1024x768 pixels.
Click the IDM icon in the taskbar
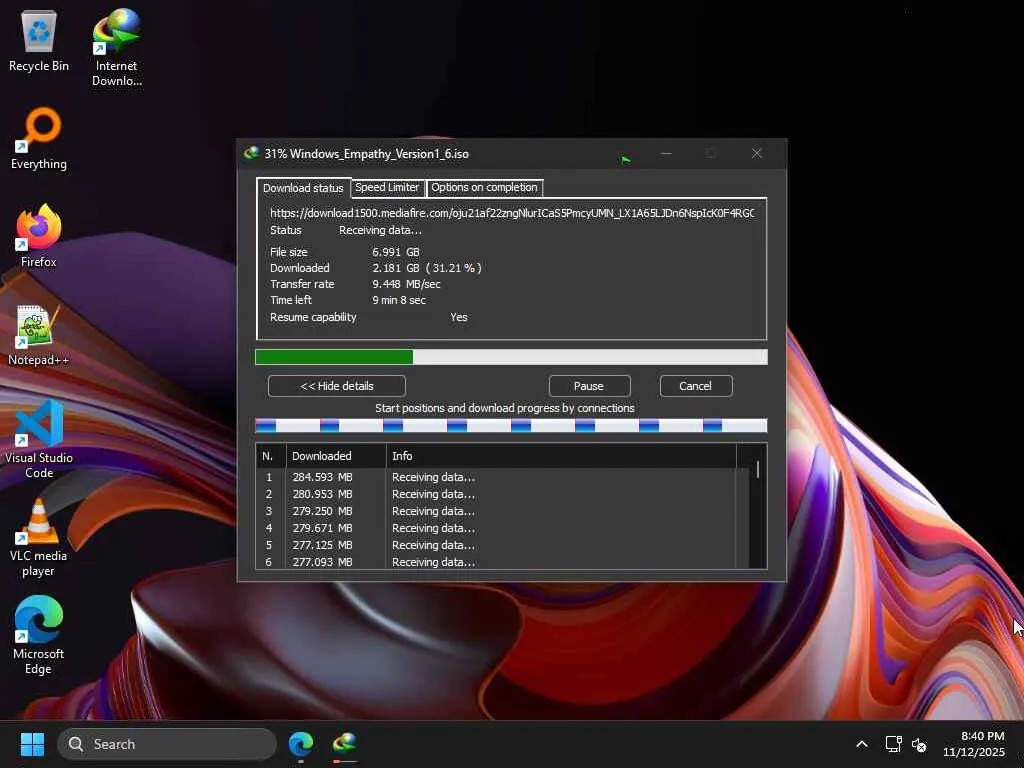(x=345, y=744)
